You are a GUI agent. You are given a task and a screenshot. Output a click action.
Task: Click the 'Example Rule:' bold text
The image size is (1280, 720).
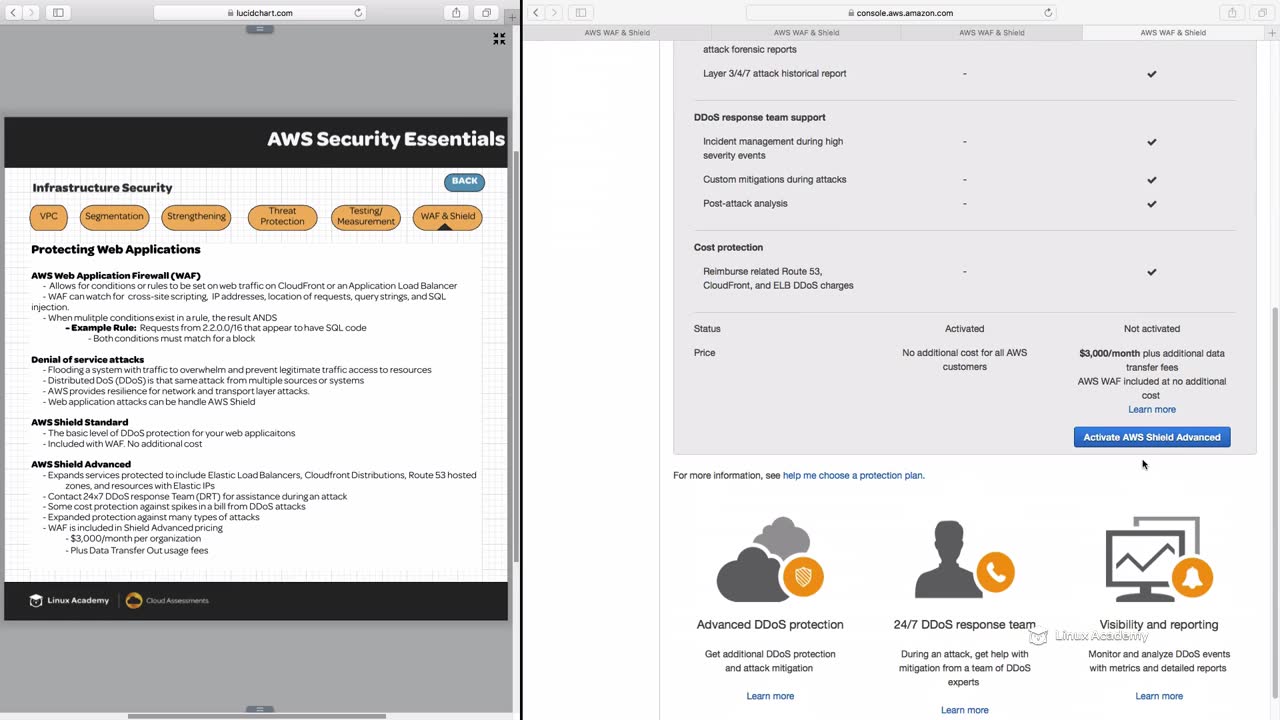tap(104, 328)
